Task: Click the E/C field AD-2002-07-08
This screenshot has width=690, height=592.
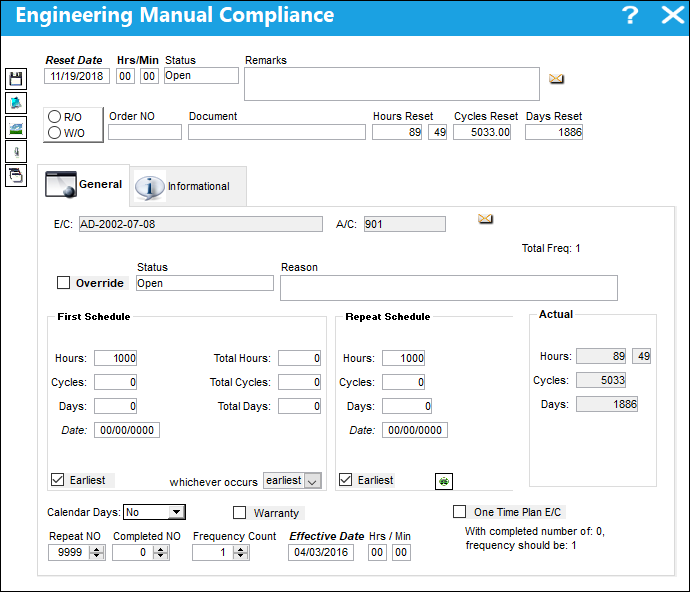Action: tap(201, 224)
